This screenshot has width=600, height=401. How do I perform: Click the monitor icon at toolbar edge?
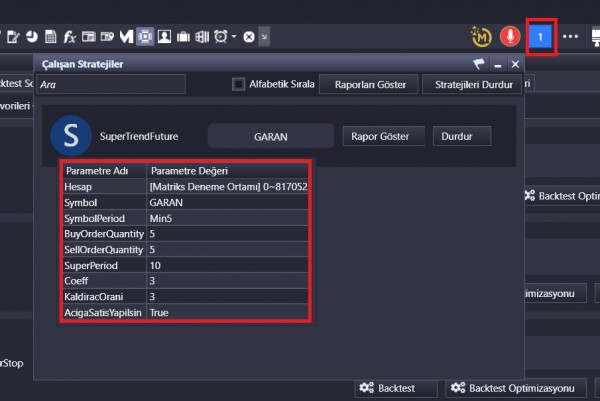point(595,37)
